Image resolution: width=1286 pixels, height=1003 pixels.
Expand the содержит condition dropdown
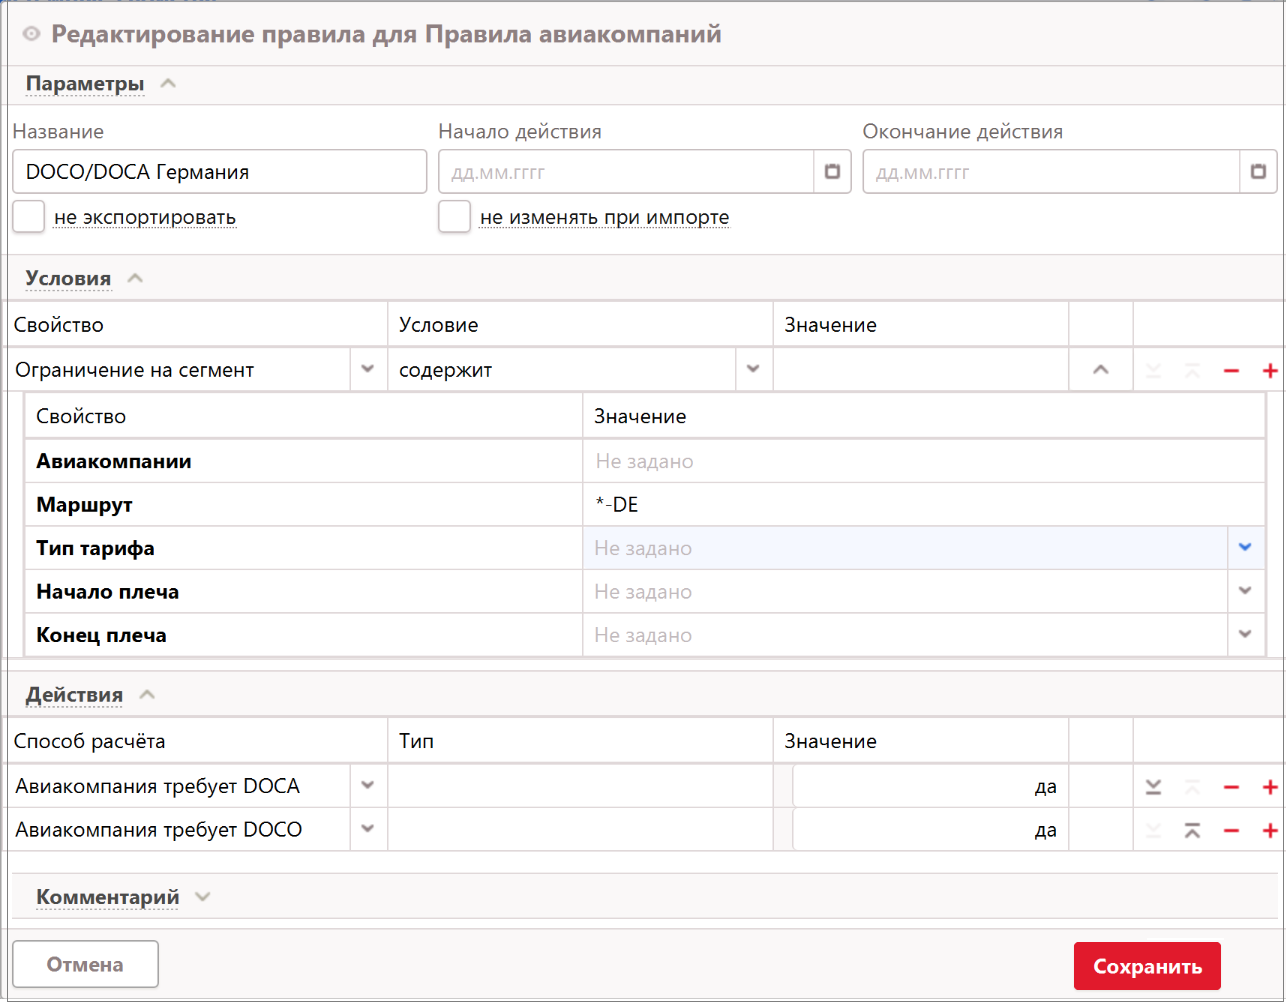(x=753, y=370)
